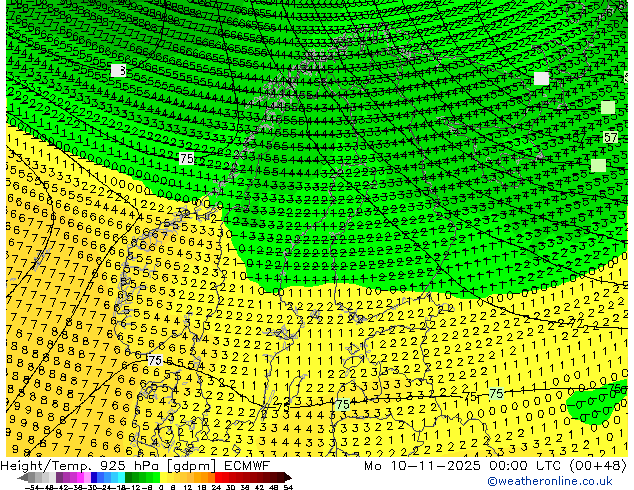This screenshot has width=634, height=490.
Task: Click the 75 contour label in green area
Action: tap(186, 158)
